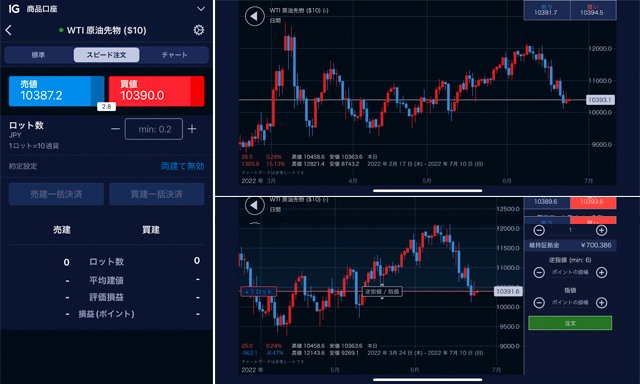
Task: Click the WTI 原油先物 ($10) header title
Action: point(106,30)
